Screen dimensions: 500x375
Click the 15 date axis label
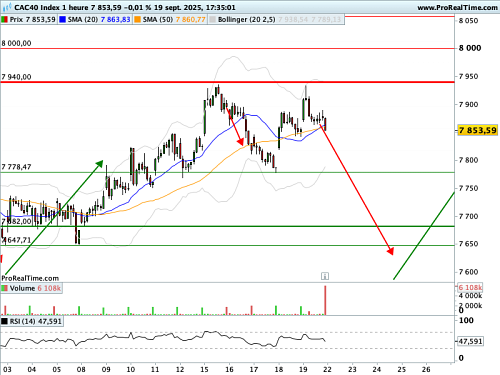click(x=204, y=369)
